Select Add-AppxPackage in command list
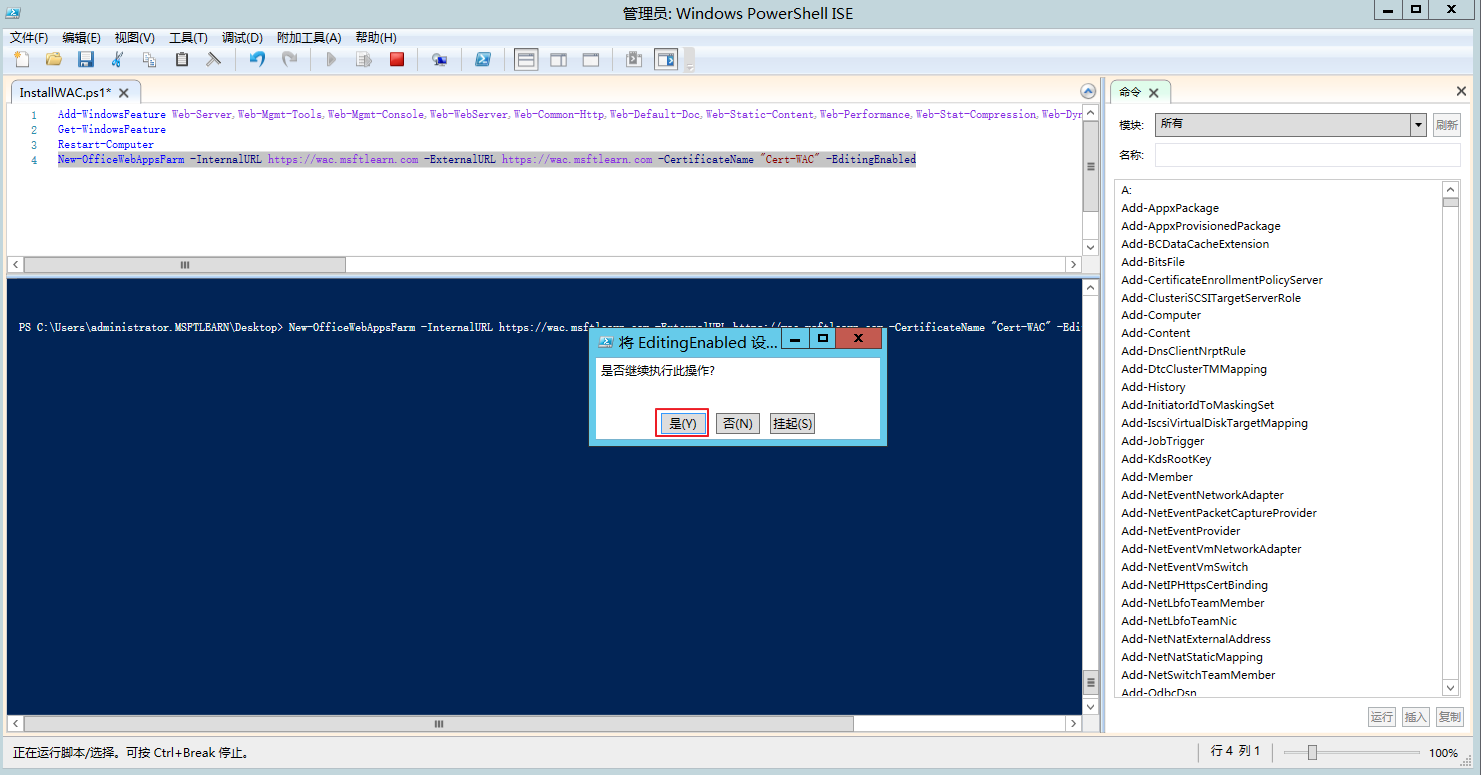The width and height of the screenshot is (1481, 775). point(1170,208)
